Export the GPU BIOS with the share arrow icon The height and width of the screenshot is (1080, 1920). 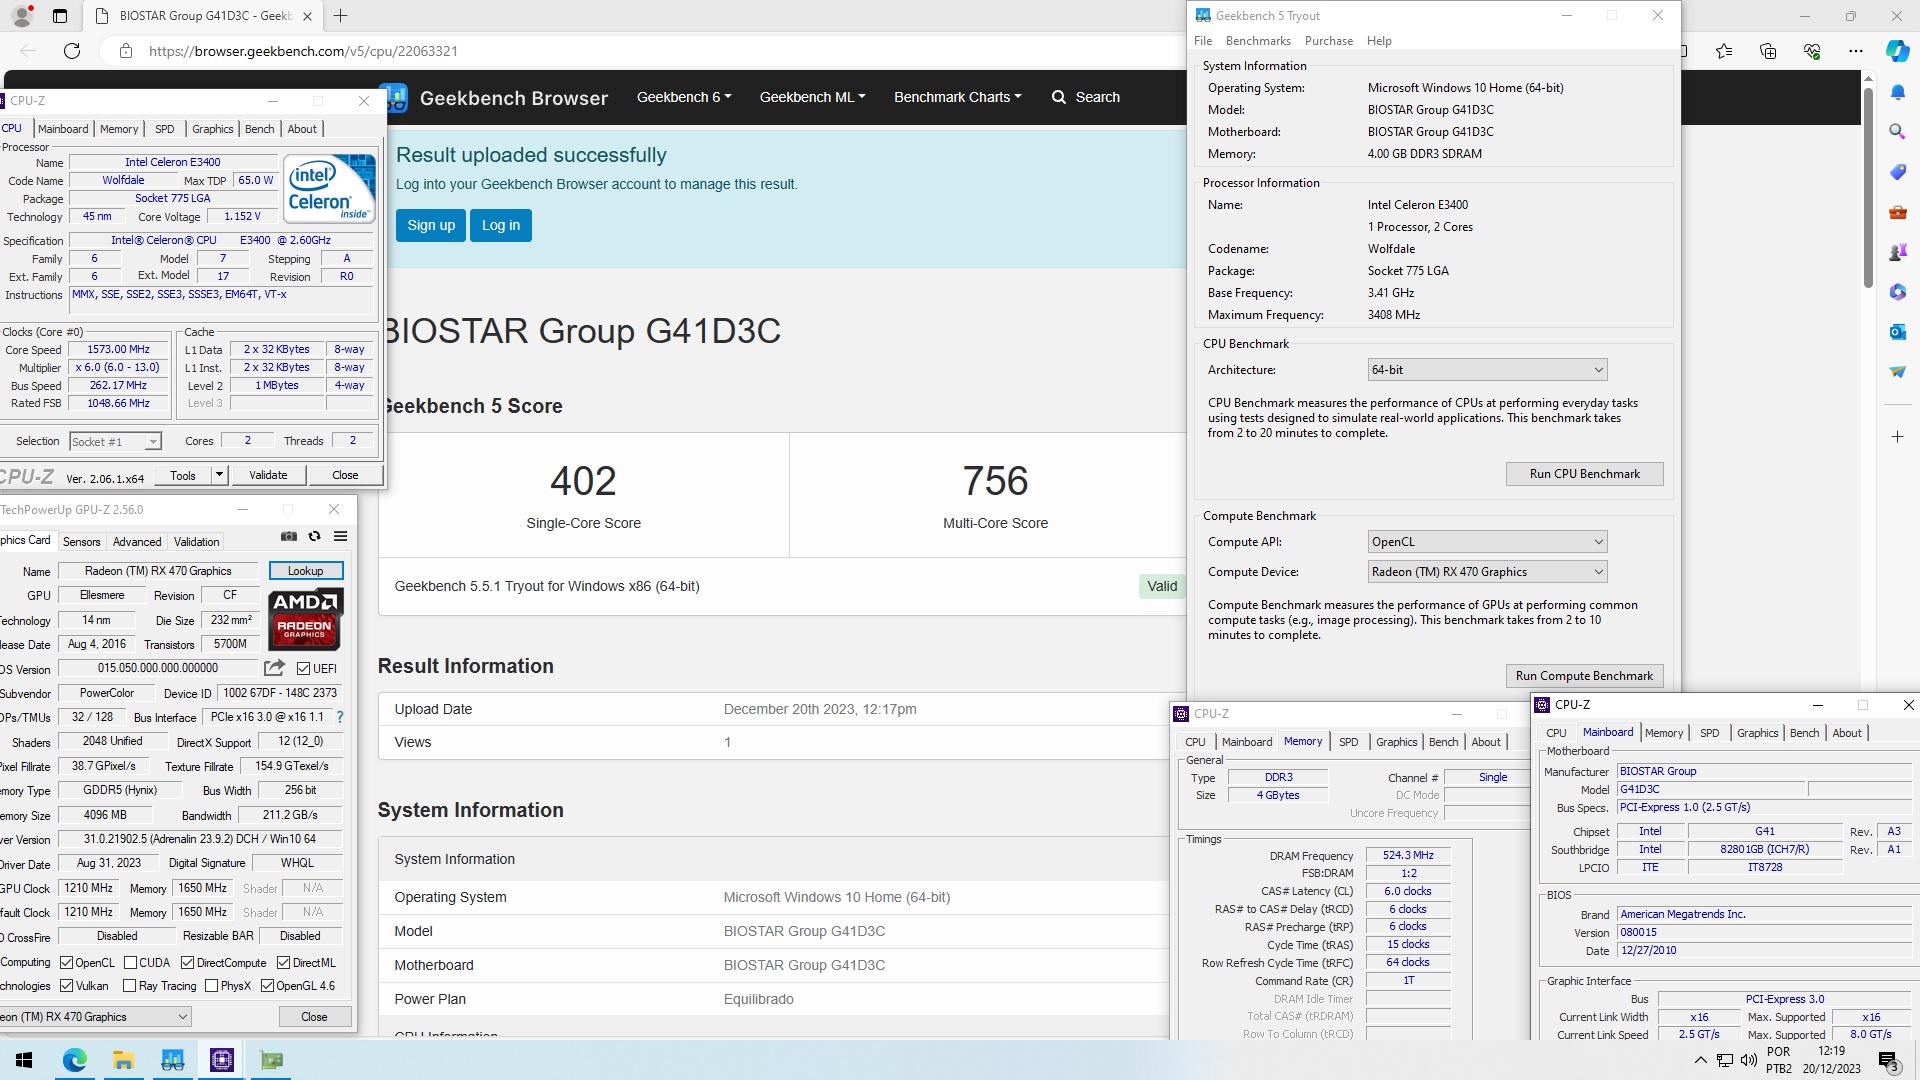[274, 668]
